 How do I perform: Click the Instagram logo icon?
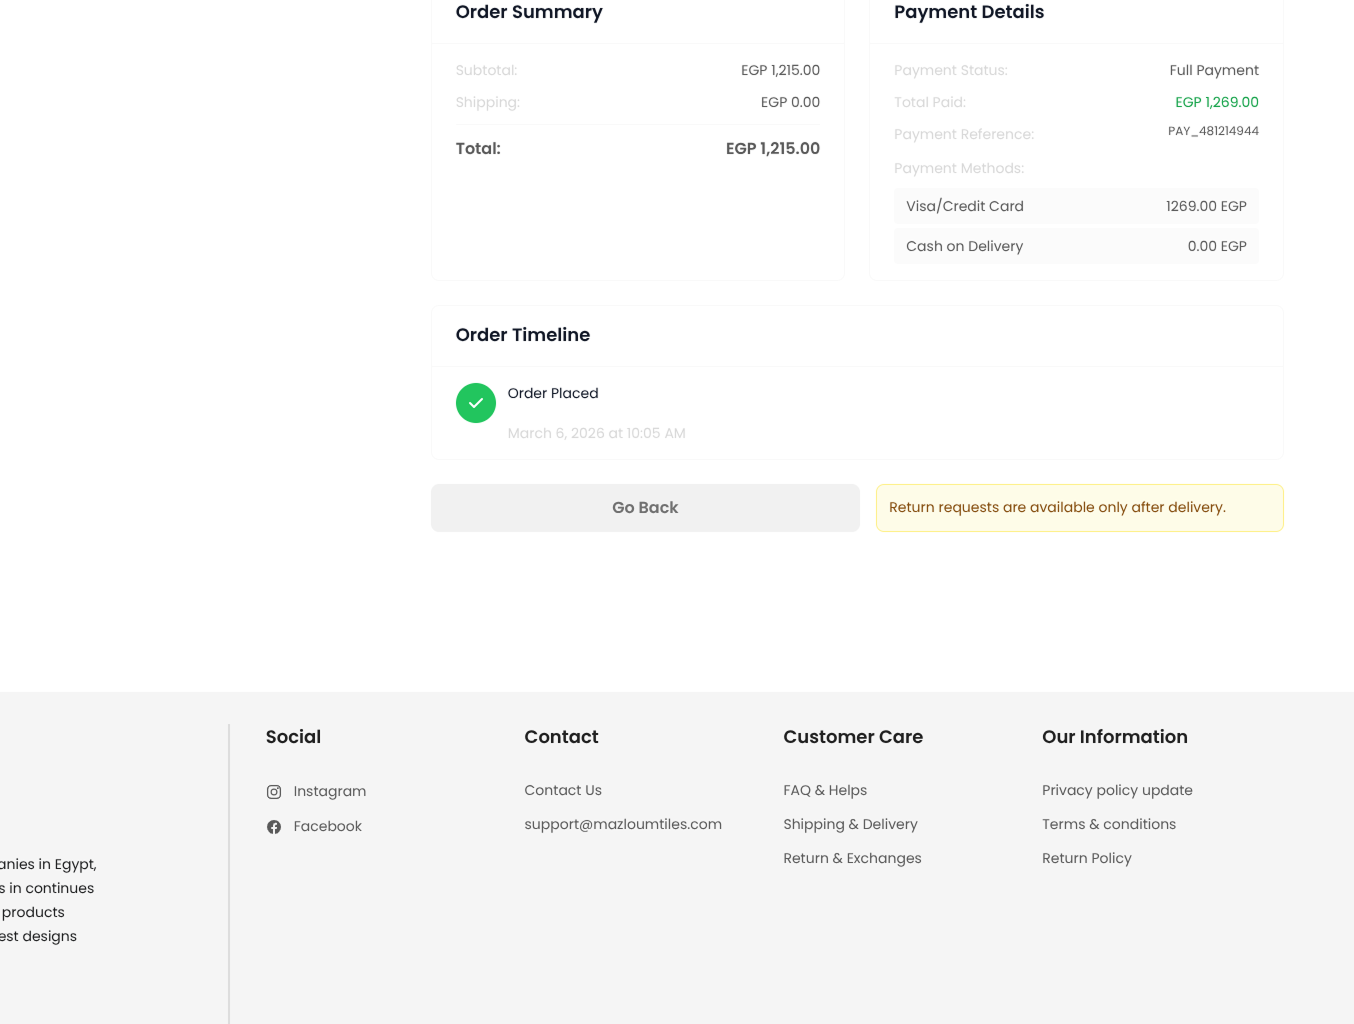pyautogui.click(x=274, y=792)
